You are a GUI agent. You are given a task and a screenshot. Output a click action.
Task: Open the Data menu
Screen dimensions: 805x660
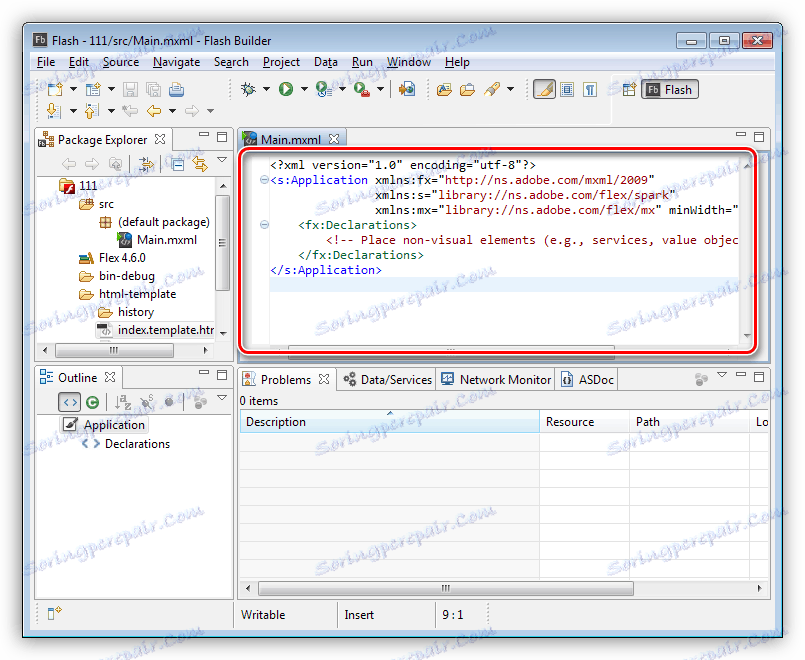click(x=326, y=62)
